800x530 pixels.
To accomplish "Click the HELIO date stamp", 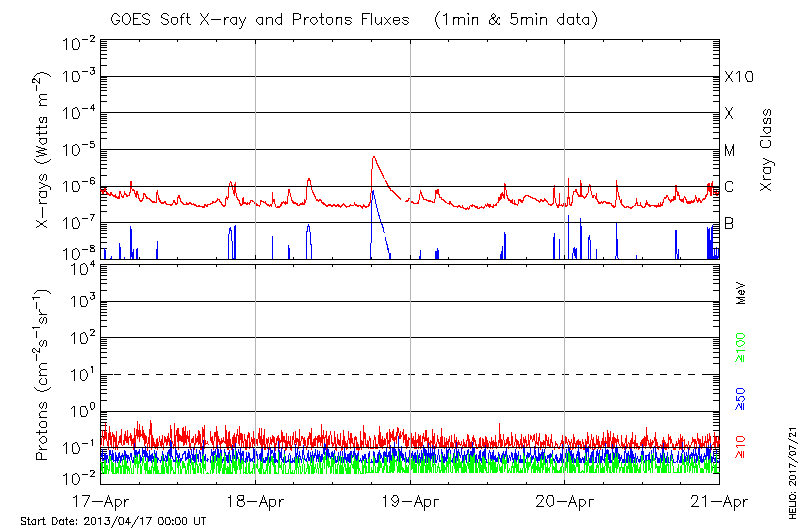I will [790, 478].
